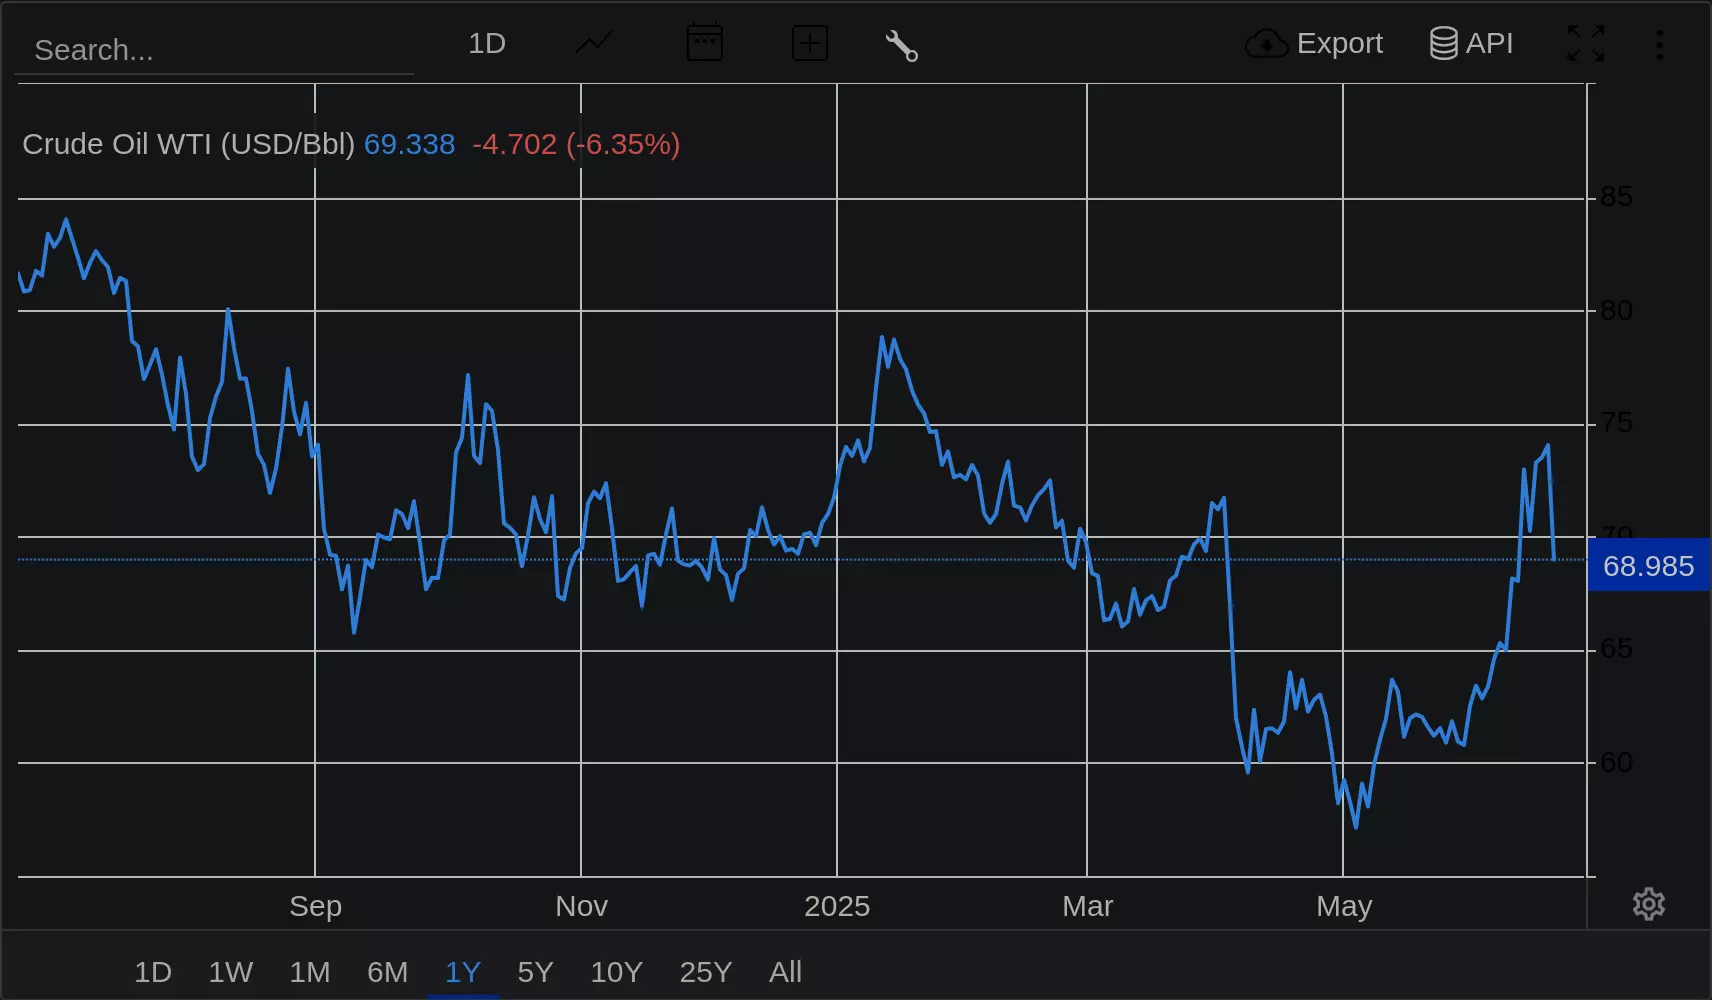Switch to the 1M time range
Screen dimensions: 1712x1000
pos(310,972)
